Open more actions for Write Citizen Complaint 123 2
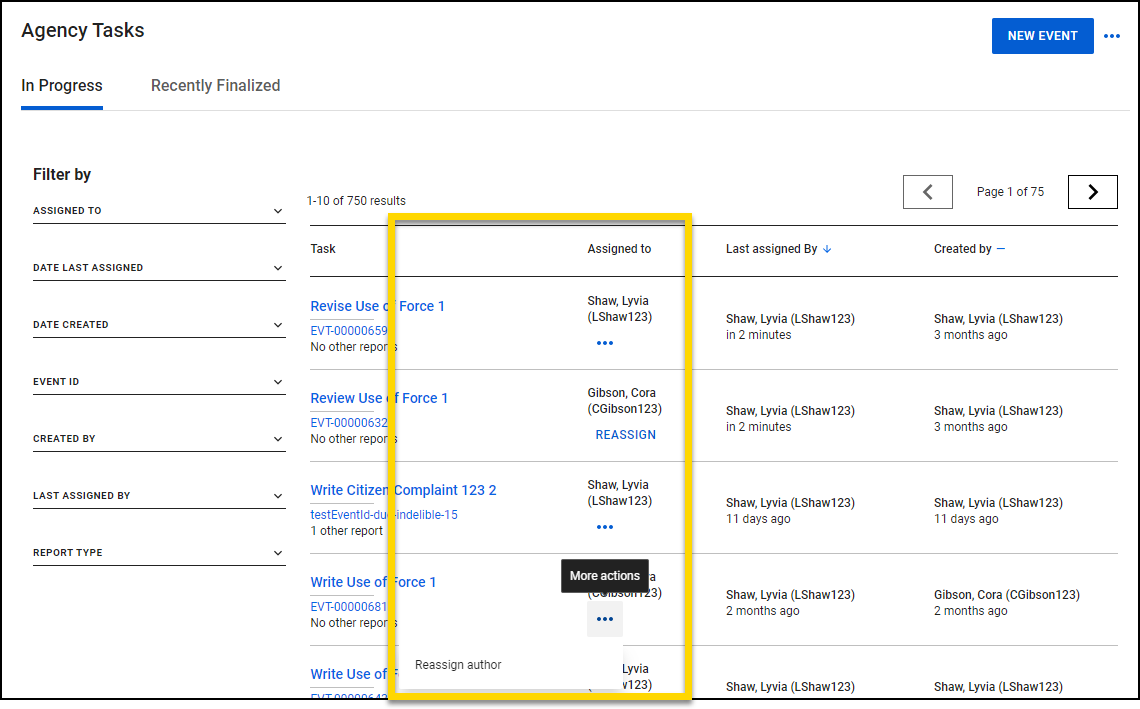 pos(604,526)
